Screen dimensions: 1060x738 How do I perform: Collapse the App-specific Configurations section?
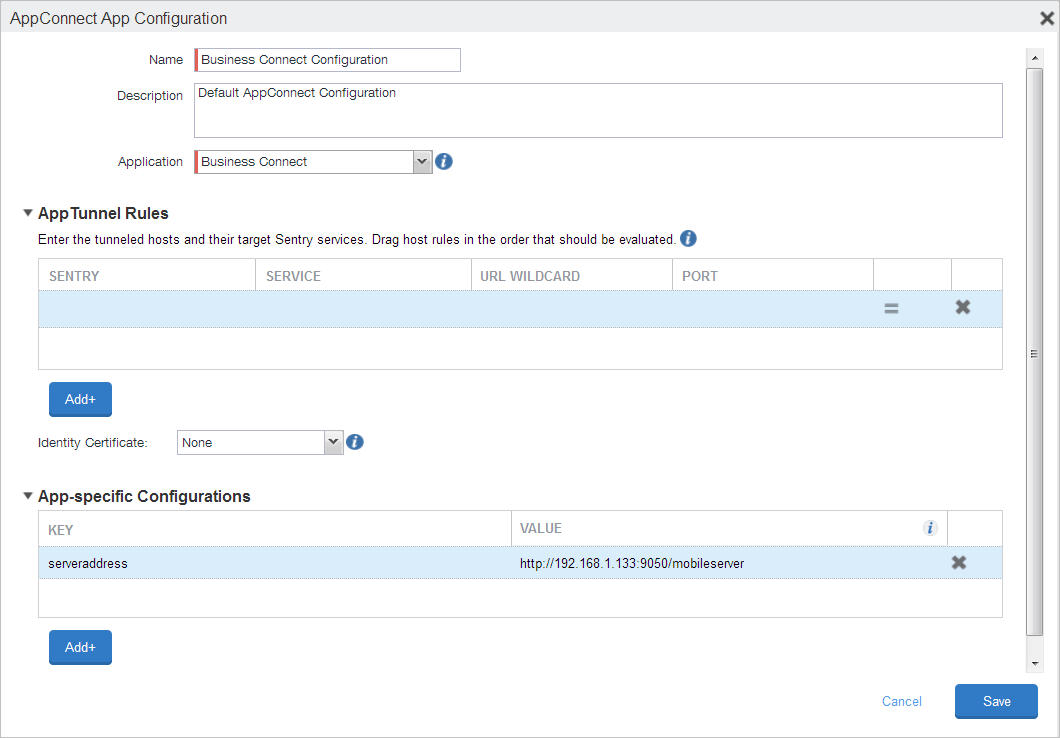click(27, 496)
